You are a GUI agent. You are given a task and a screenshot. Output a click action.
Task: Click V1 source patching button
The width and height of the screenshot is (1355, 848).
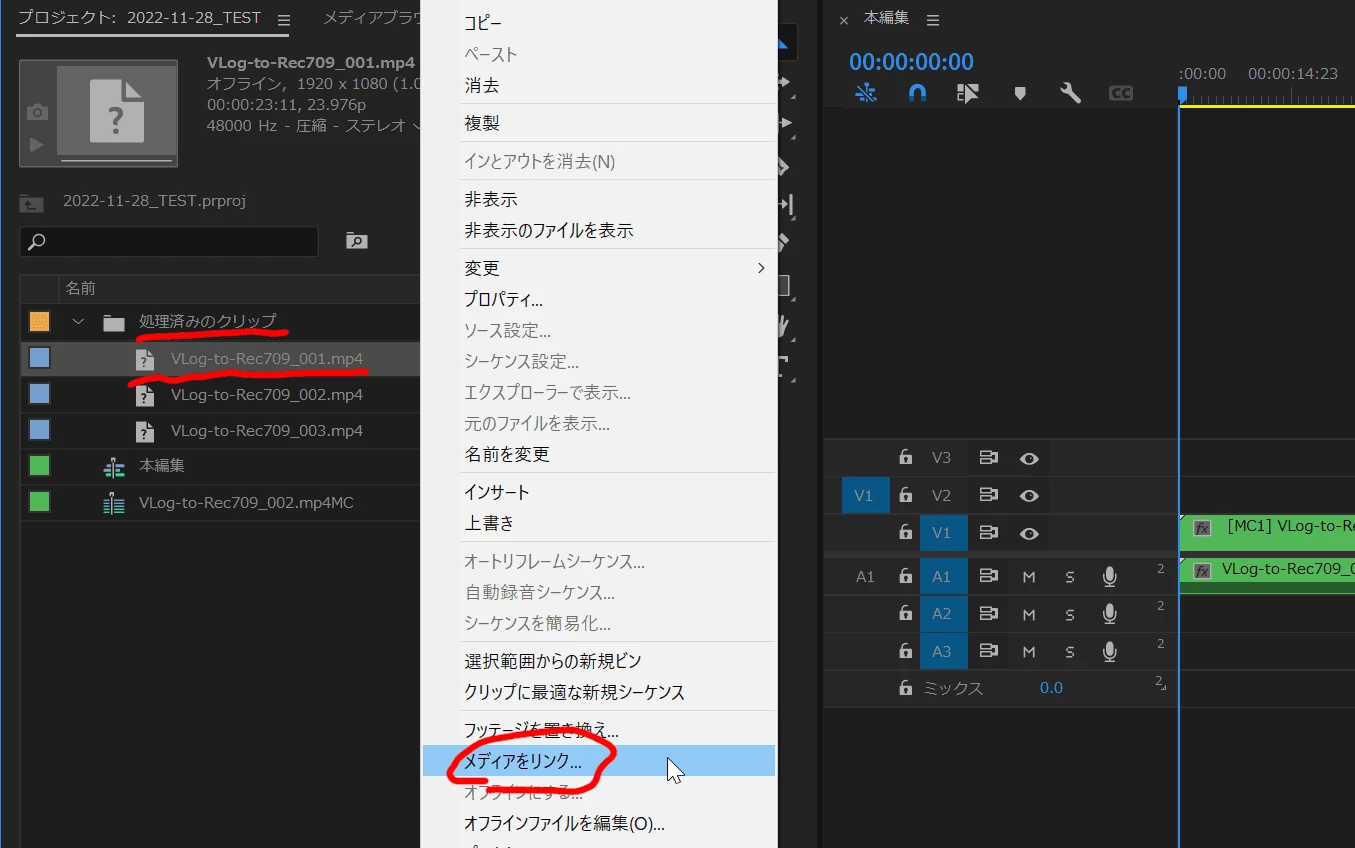(865, 496)
